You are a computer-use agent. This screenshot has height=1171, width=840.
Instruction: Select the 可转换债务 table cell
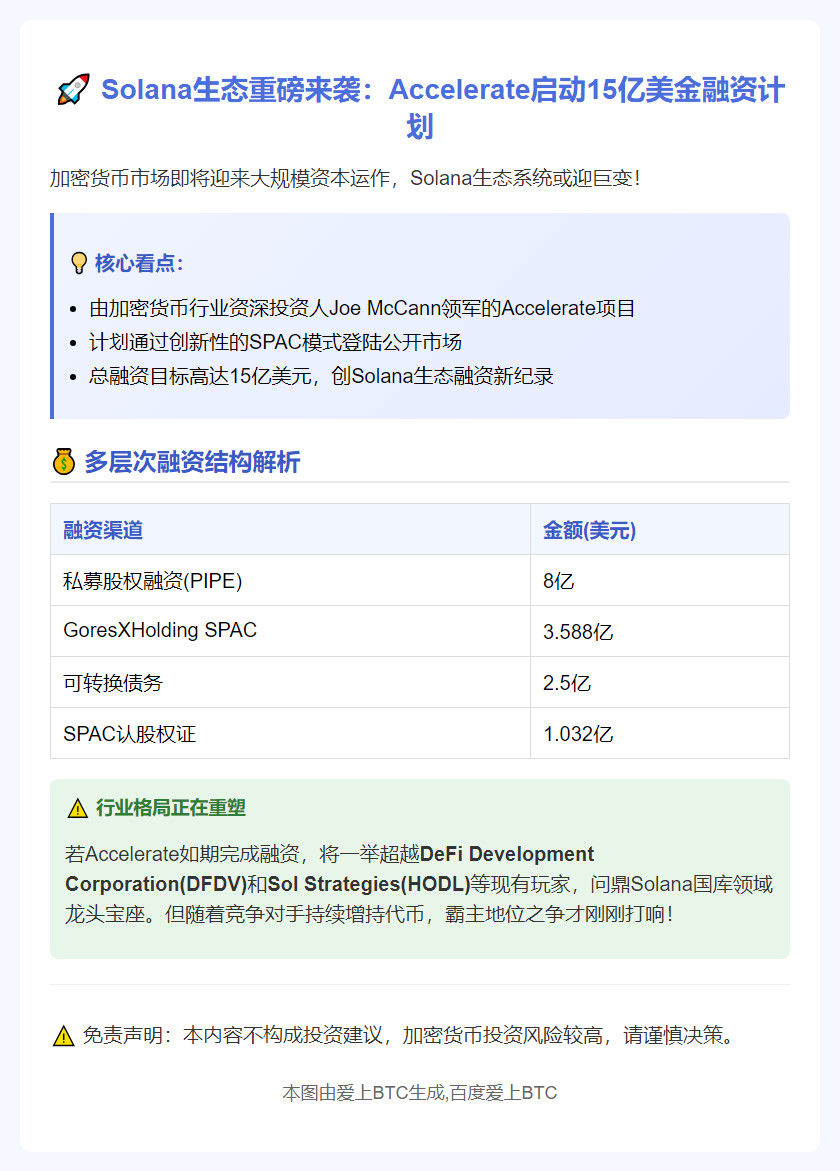click(x=290, y=682)
